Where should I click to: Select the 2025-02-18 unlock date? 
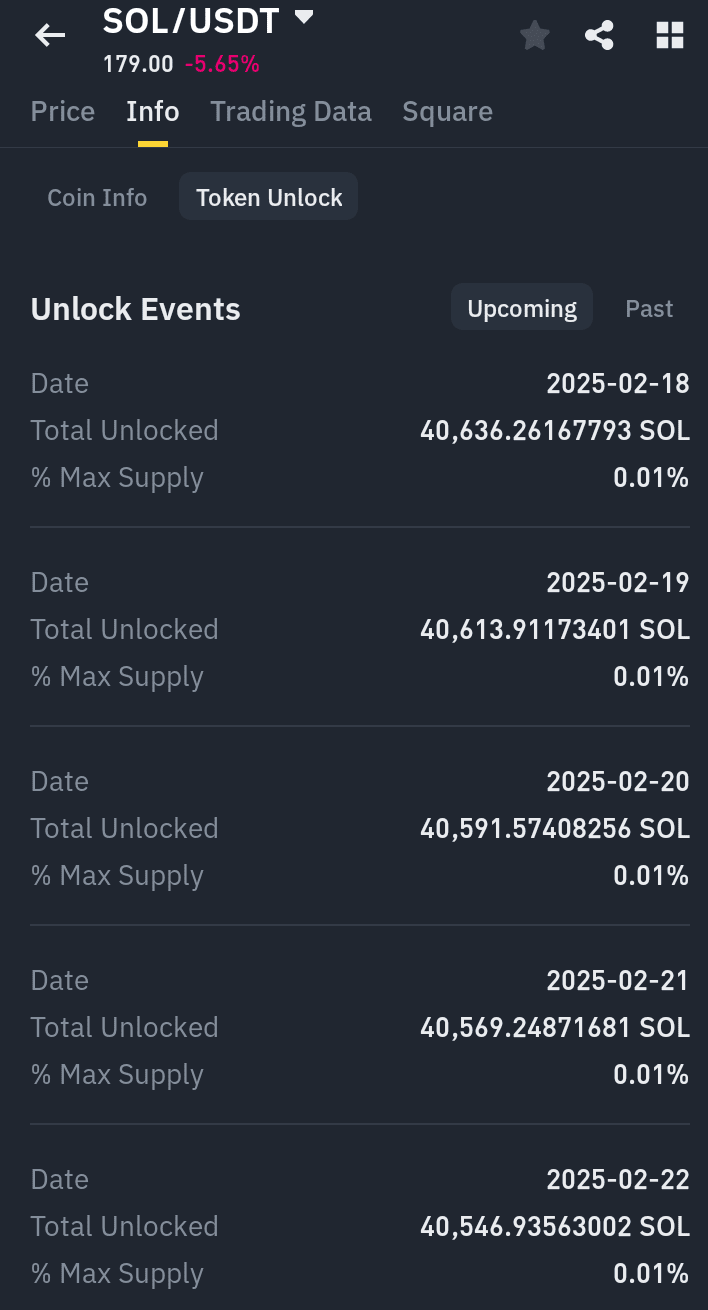tap(617, 383)
